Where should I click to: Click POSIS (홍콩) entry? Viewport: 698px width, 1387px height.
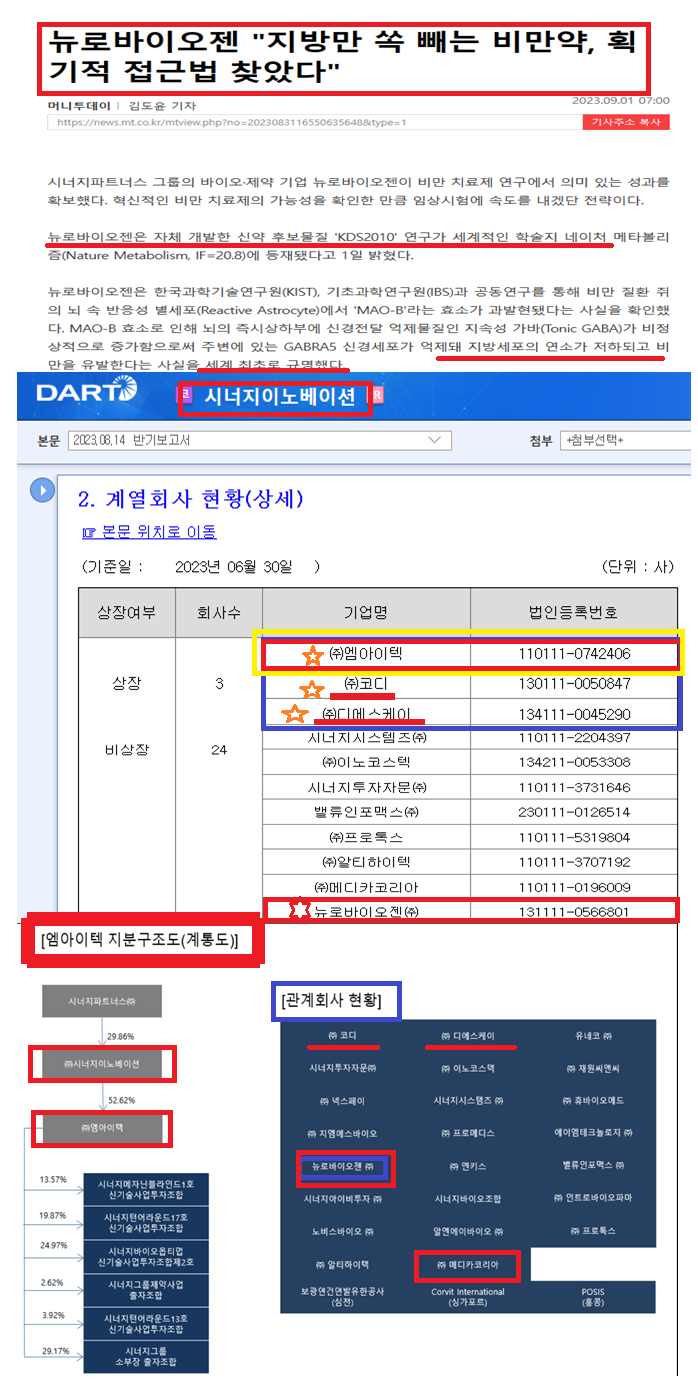[593, 1296]
